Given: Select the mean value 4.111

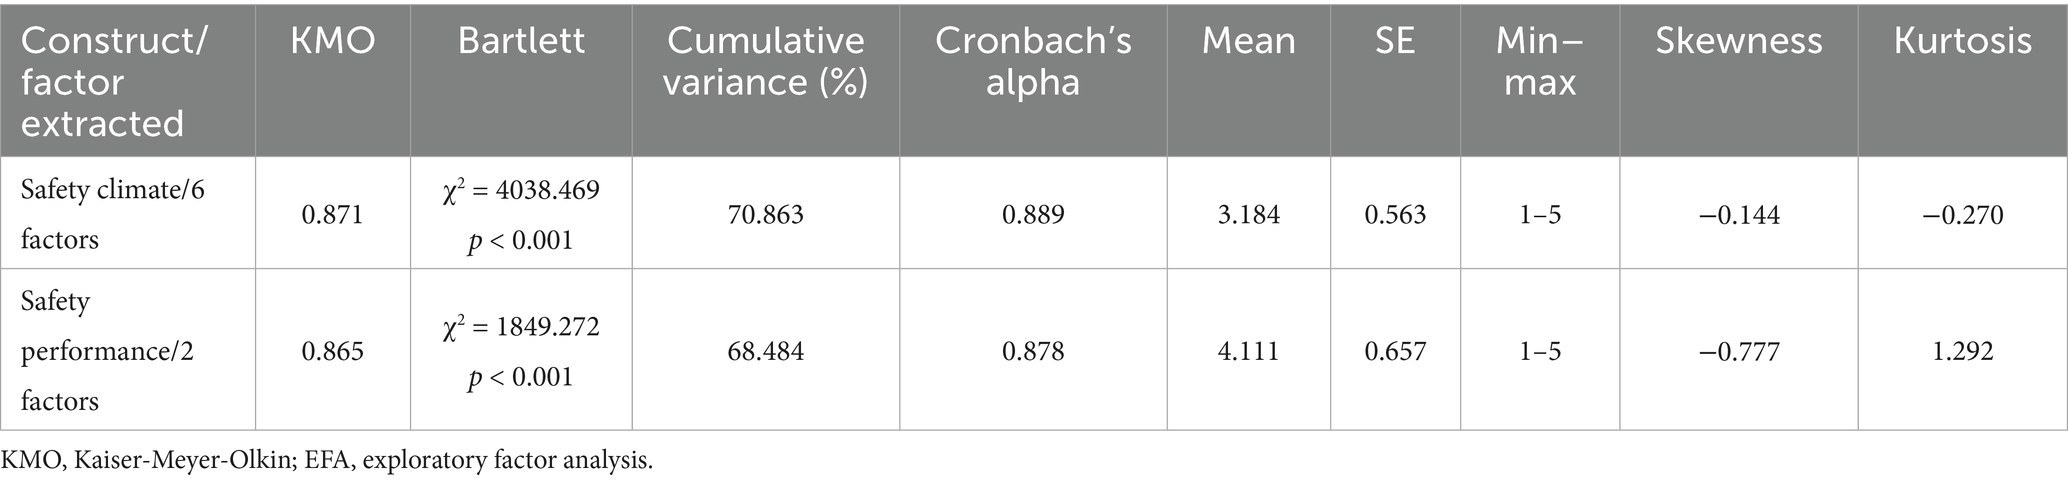Looking at the screenshot, I should [x=1248, y=351].
